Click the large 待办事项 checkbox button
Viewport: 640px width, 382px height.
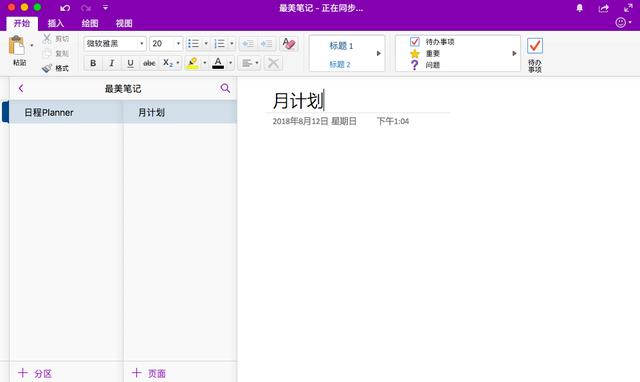coord(535,55)
